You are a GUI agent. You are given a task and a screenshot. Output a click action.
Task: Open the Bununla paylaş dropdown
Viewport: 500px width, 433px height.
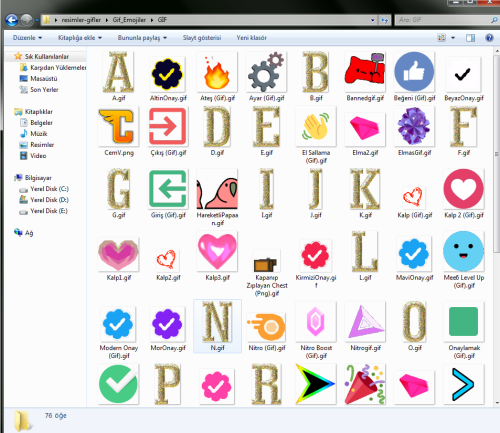coord(142,38)
